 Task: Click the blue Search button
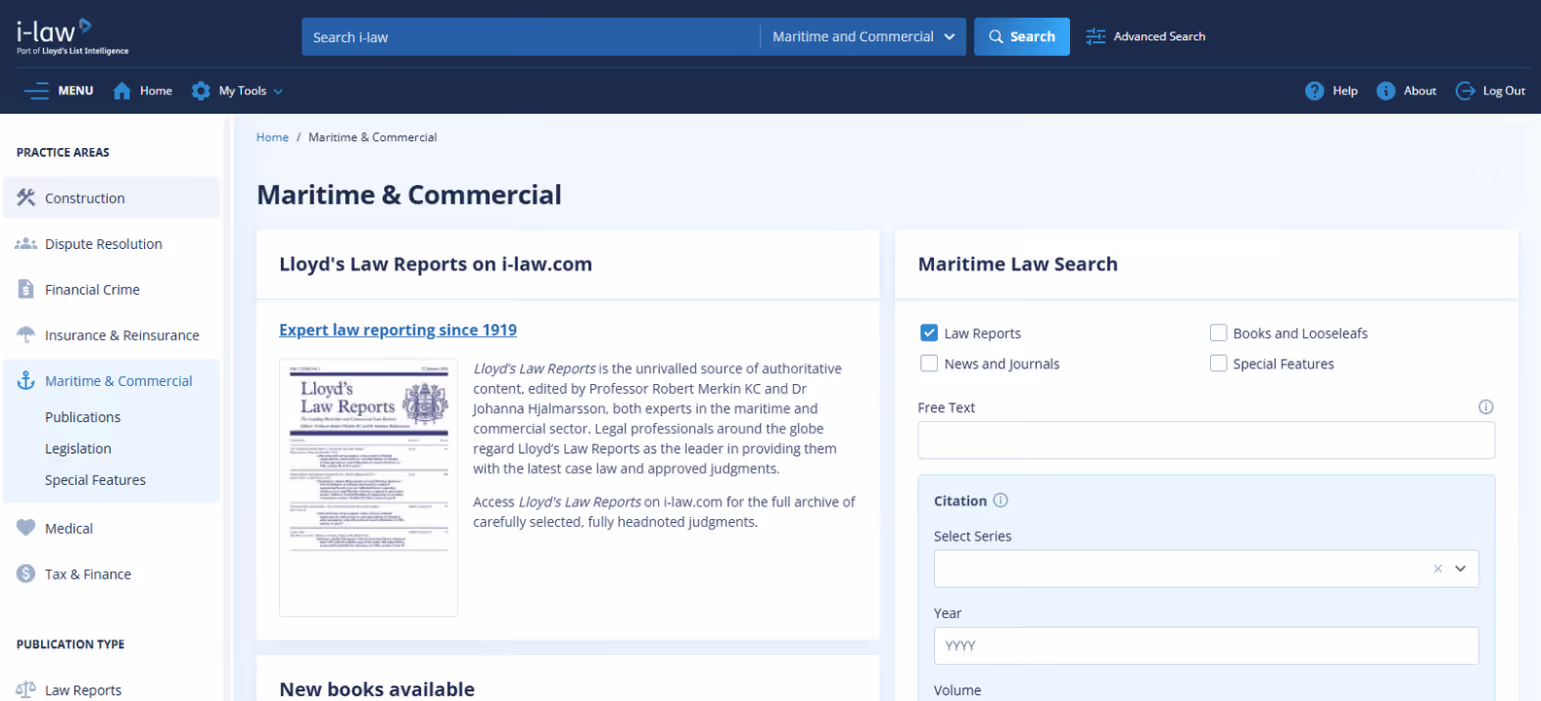point(1022,36)
